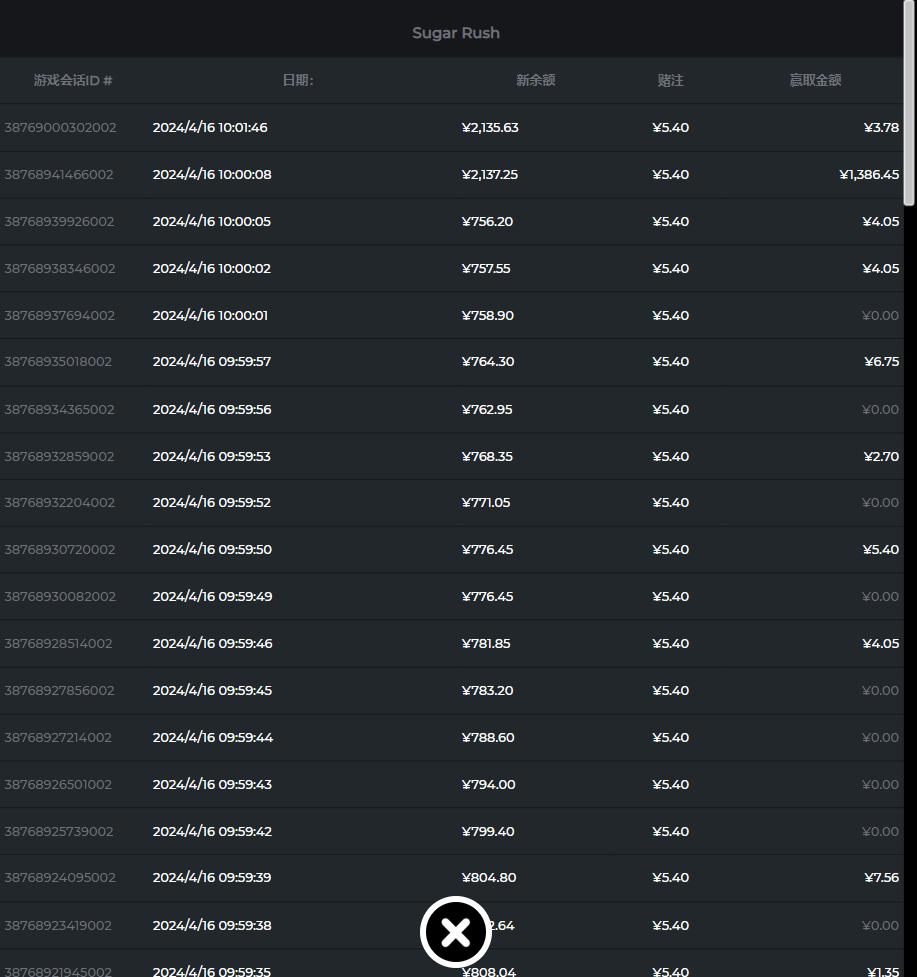Close the history panel with X icon
Screen dimensions: 917x977
(x=456, y=932)
